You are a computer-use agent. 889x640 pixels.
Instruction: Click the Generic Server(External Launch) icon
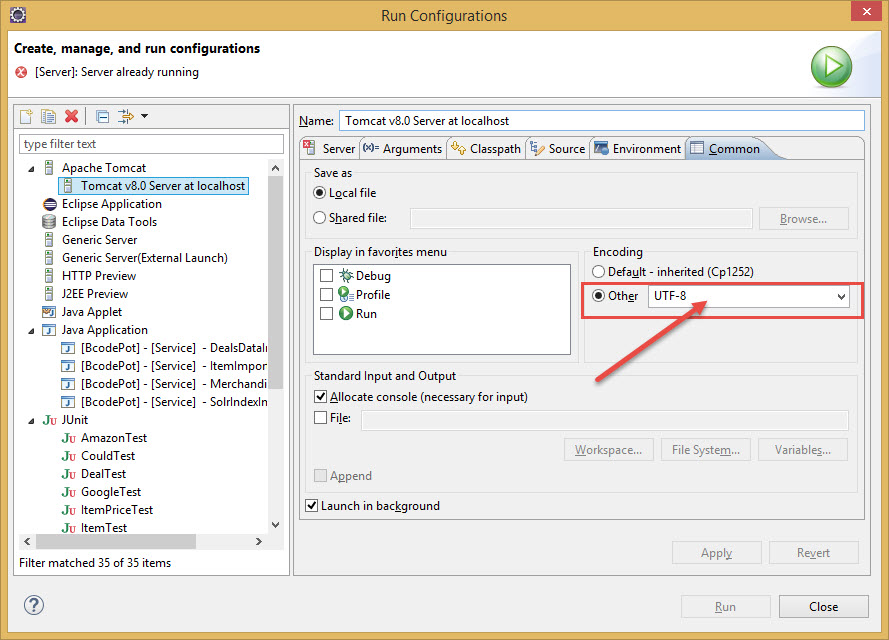click(x=49, y=258)
